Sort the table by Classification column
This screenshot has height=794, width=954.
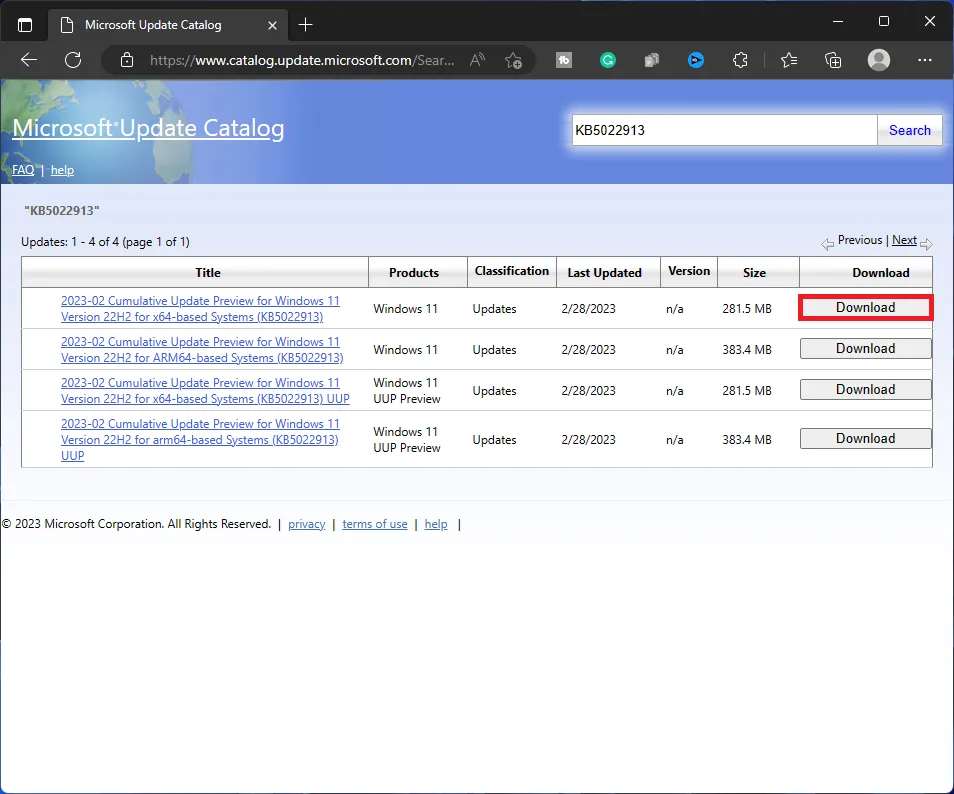[x=512, y=271]
